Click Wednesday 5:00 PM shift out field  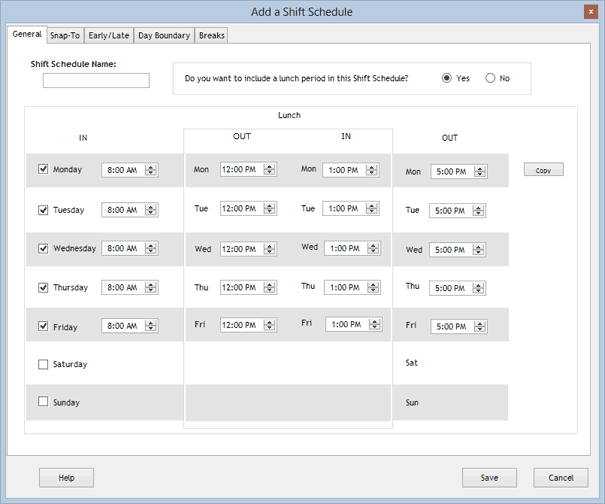click(x=458, y=250)
